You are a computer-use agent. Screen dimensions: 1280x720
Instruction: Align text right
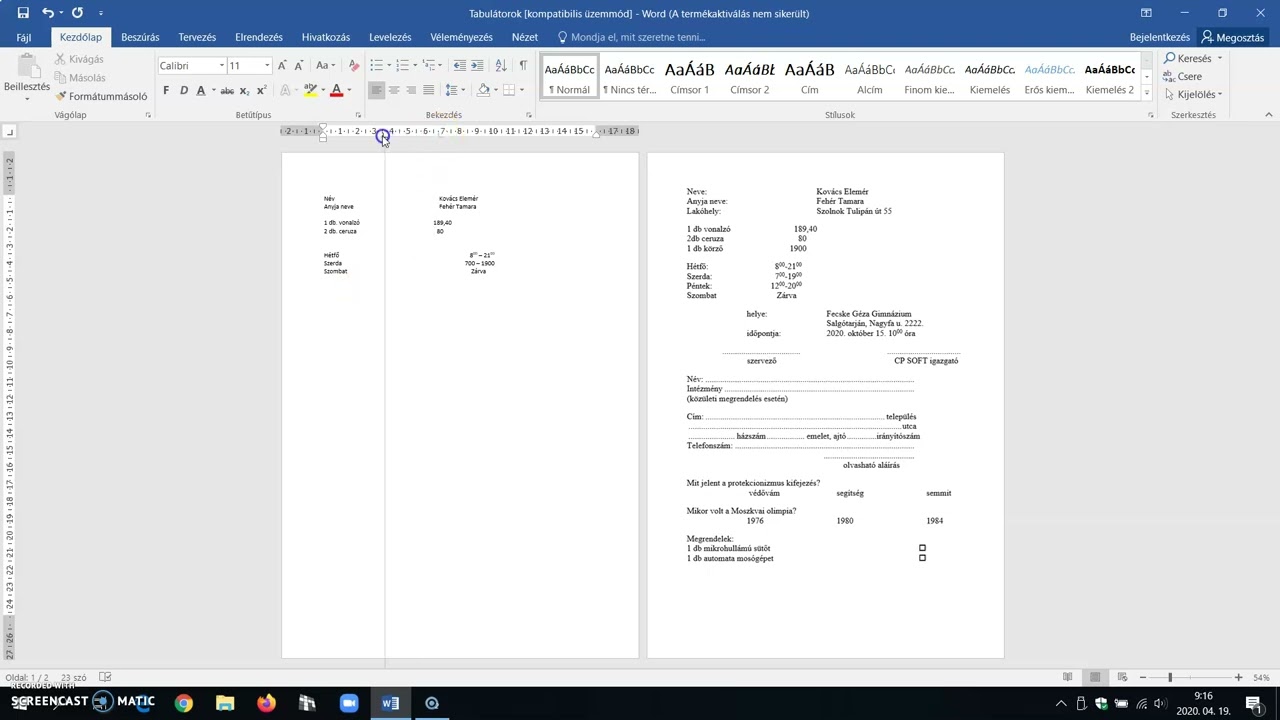(411, 90)
